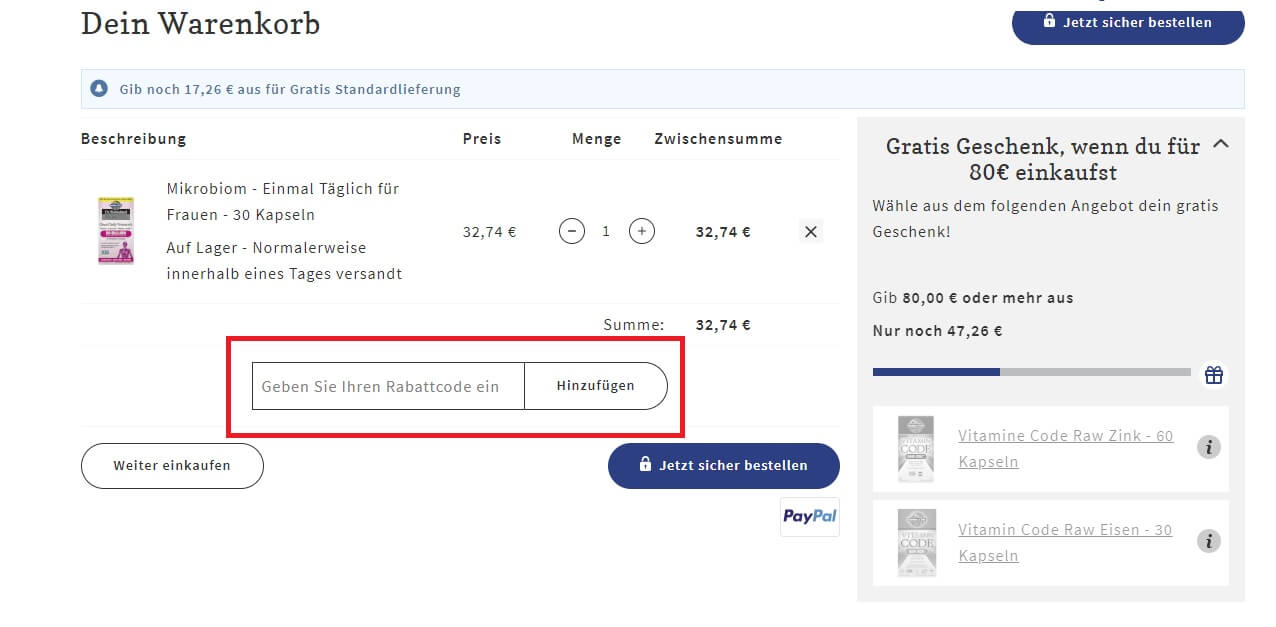This screenshot has height=627, width=1276.
Task: Click the Zwischensumme column header
Action: 718,139
